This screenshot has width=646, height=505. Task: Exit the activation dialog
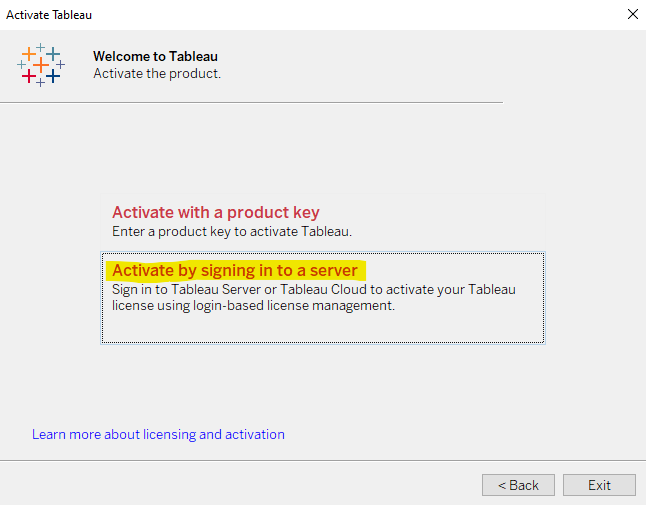599,485
